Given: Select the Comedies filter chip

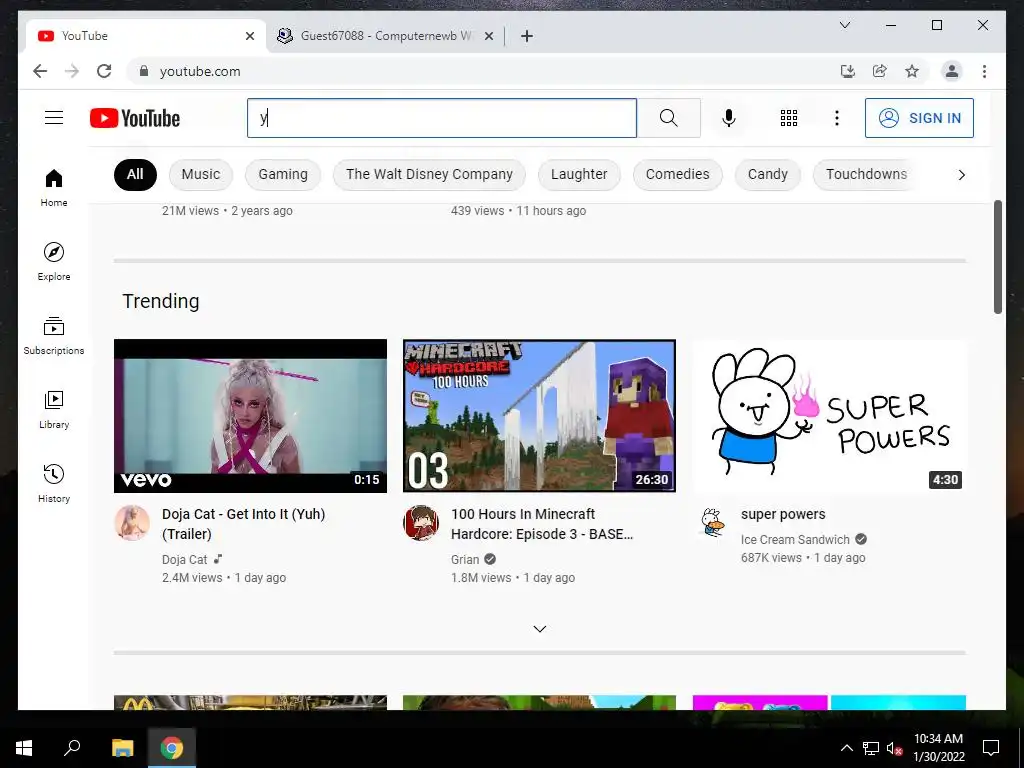Looking at the screenshot, I should (677, 174).
